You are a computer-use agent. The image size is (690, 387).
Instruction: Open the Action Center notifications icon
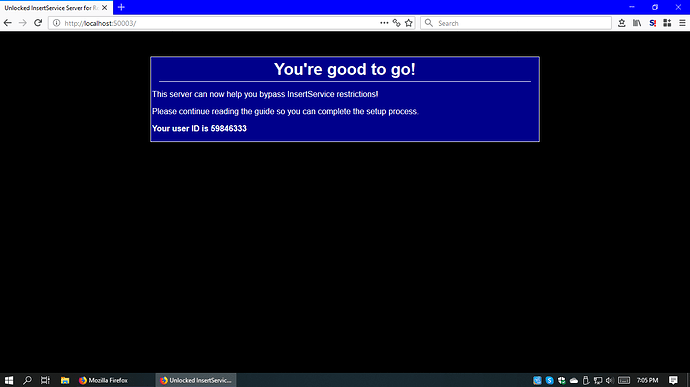click(673, 380)
